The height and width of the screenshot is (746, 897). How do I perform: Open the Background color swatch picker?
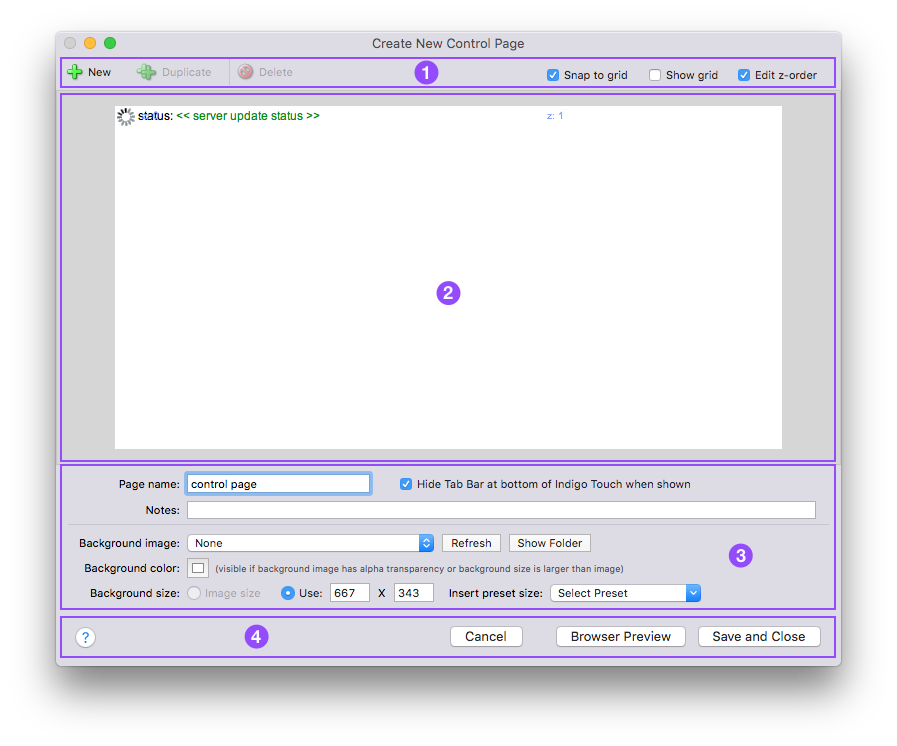[x=198, y=568]
